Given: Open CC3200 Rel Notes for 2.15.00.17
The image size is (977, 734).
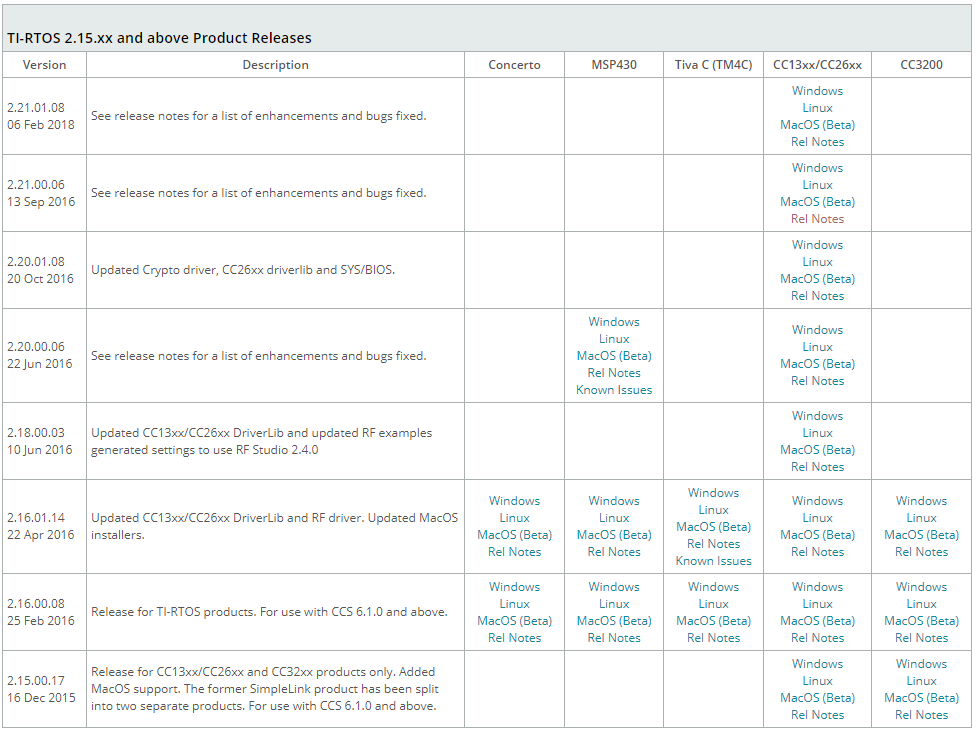Looking at the screenshot, I should click(921, 715).
